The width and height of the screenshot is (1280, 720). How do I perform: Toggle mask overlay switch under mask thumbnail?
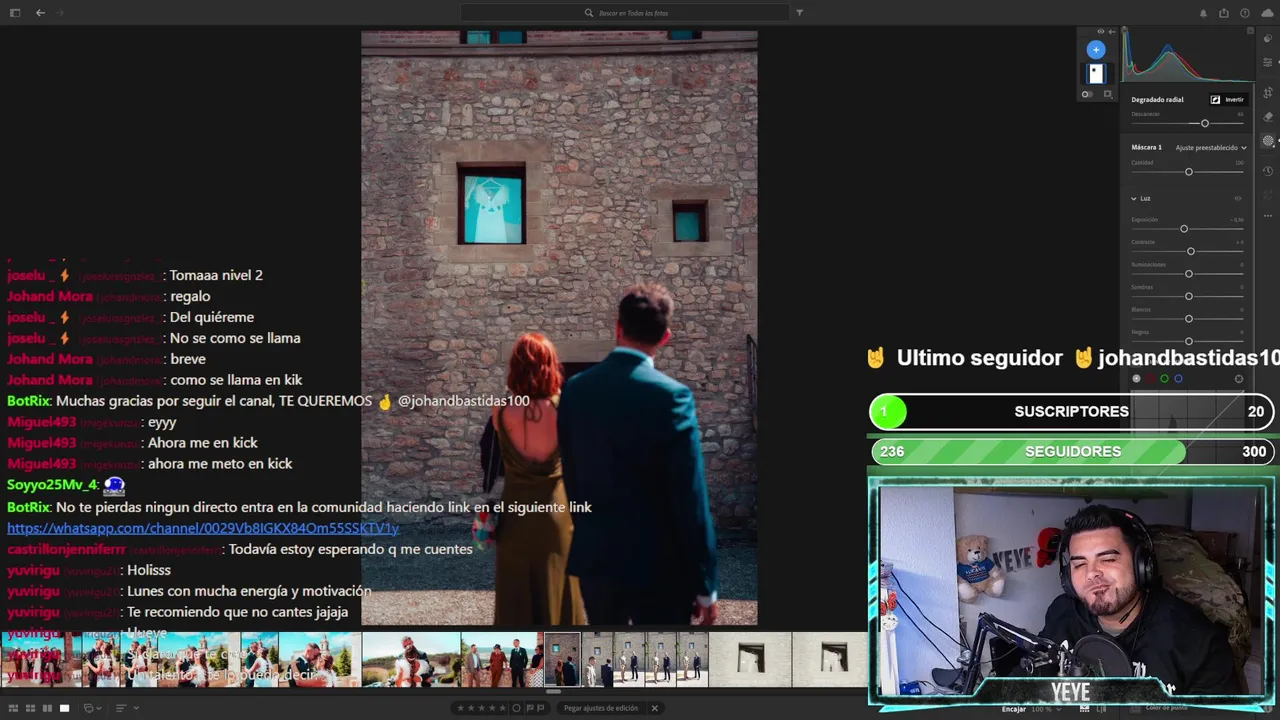tap(1086, 94)
